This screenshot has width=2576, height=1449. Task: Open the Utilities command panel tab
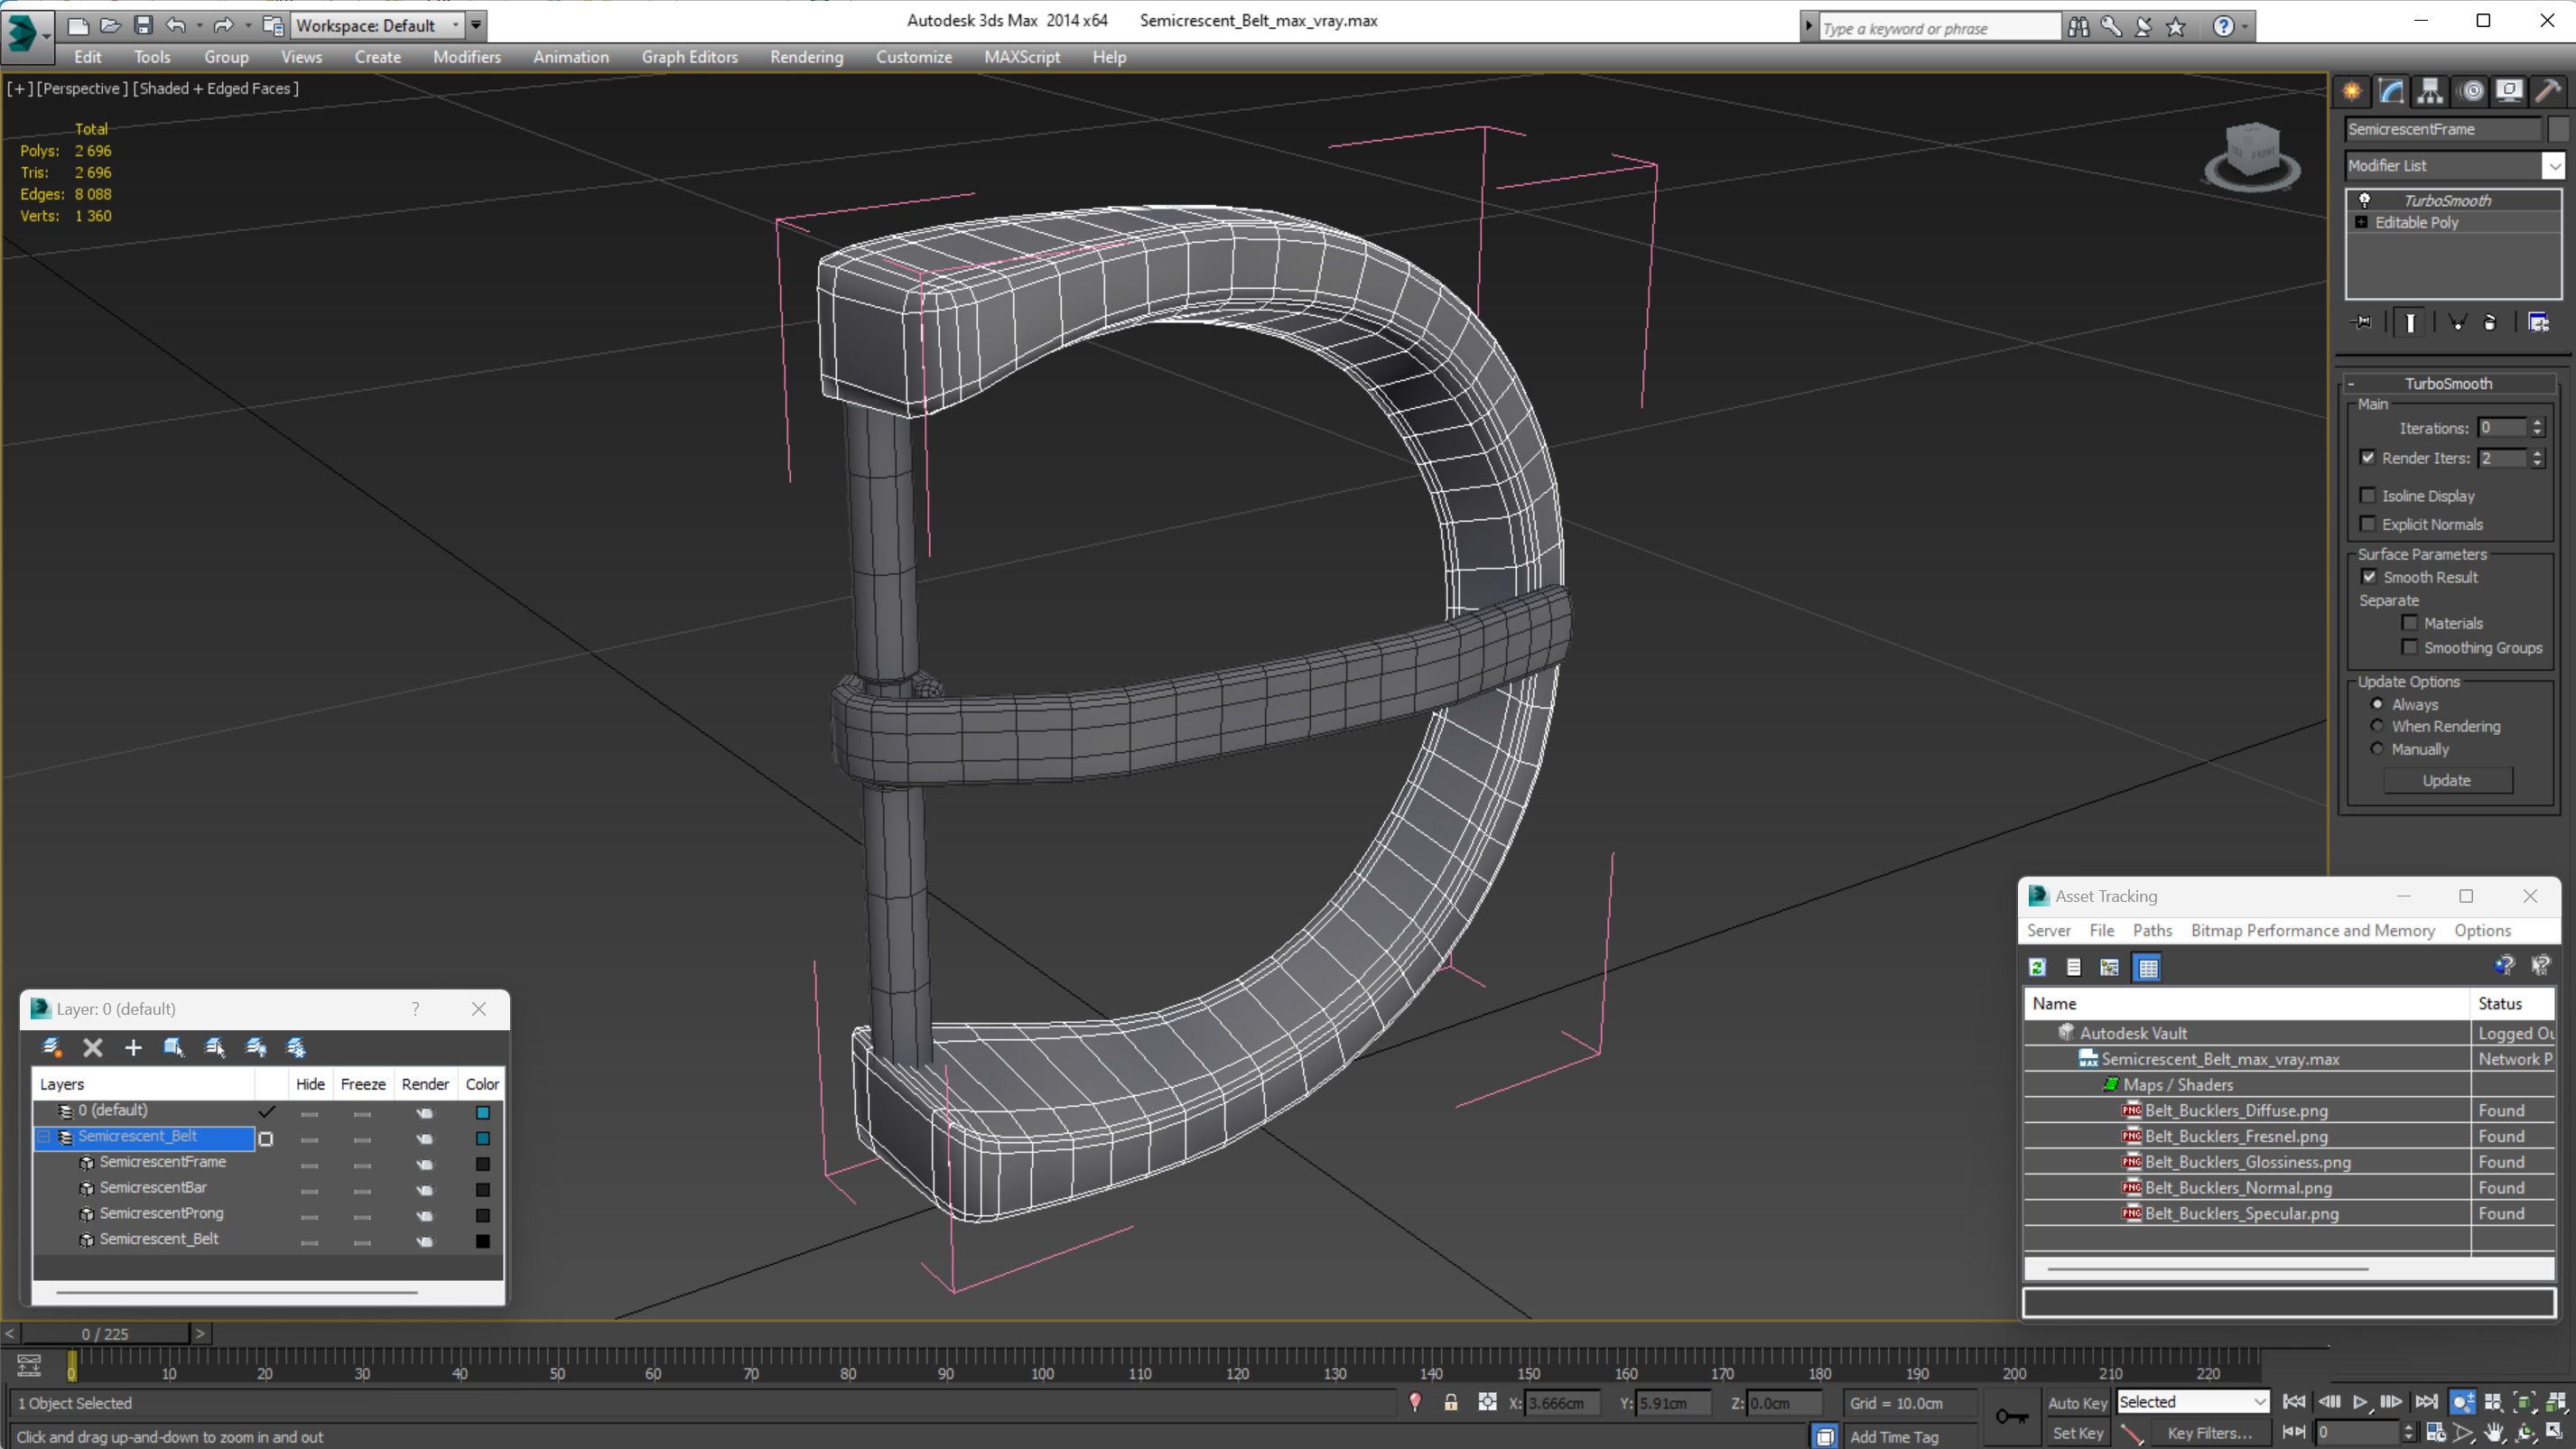tap(2548, 91)
